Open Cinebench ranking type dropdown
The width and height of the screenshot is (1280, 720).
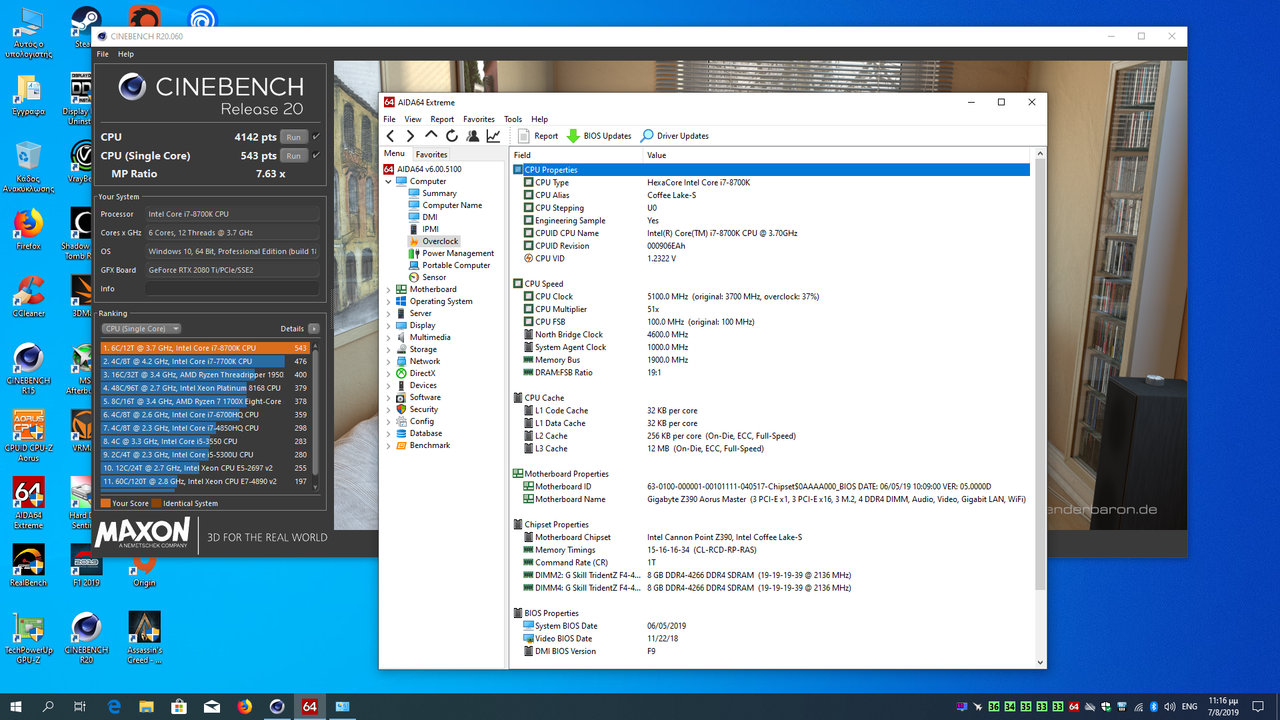[x=141, y=328]
